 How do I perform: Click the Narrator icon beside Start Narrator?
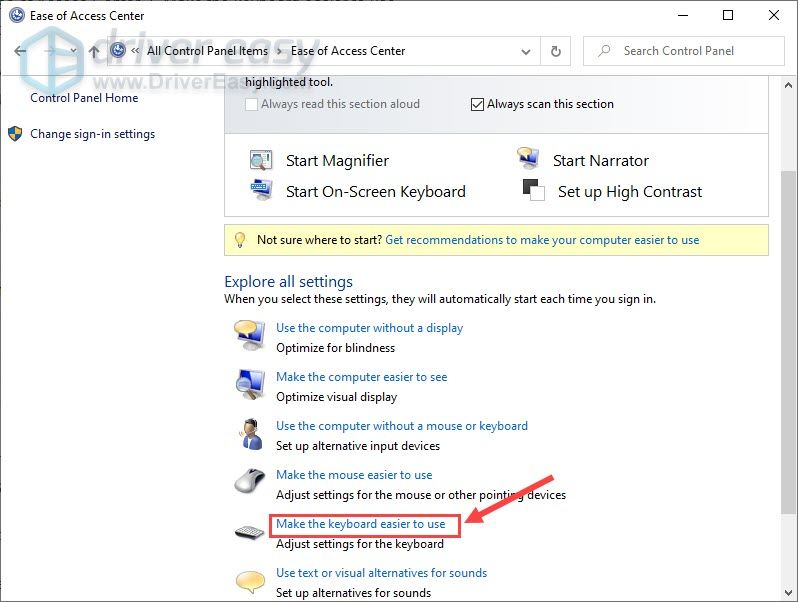pyautogui.click(x=528, y=160)
